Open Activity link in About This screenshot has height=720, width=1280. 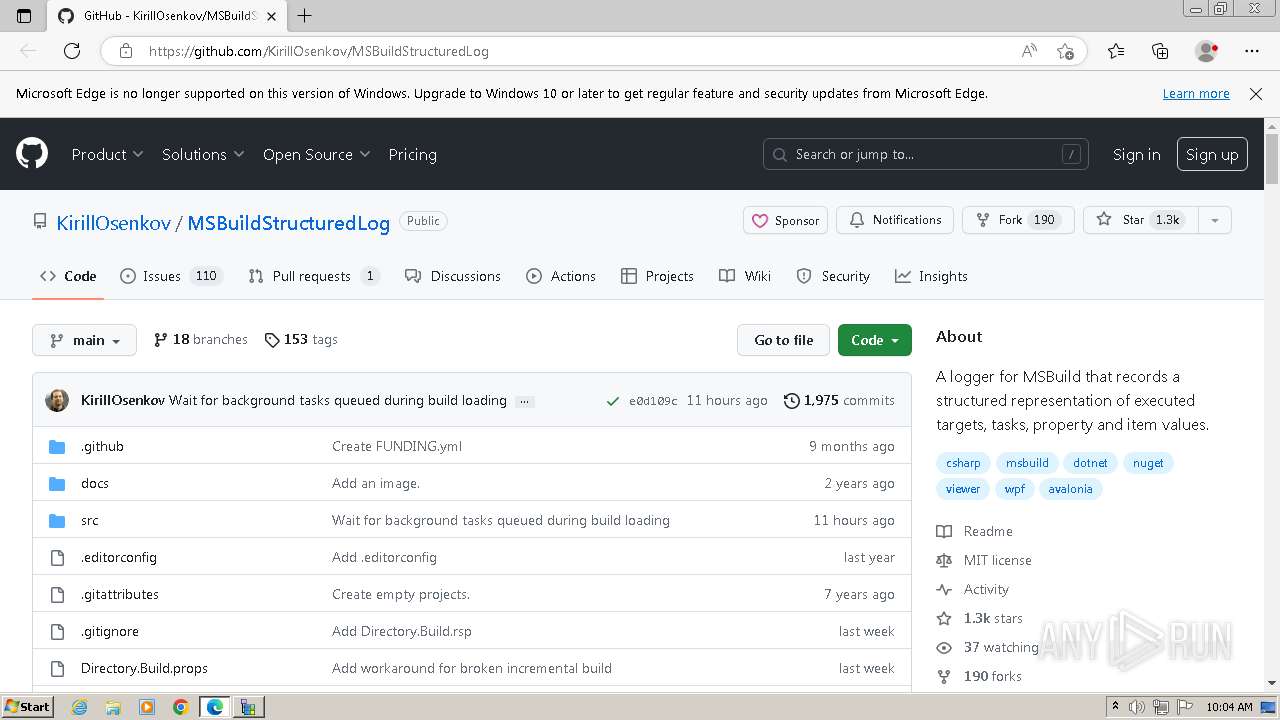click(973, 589)
